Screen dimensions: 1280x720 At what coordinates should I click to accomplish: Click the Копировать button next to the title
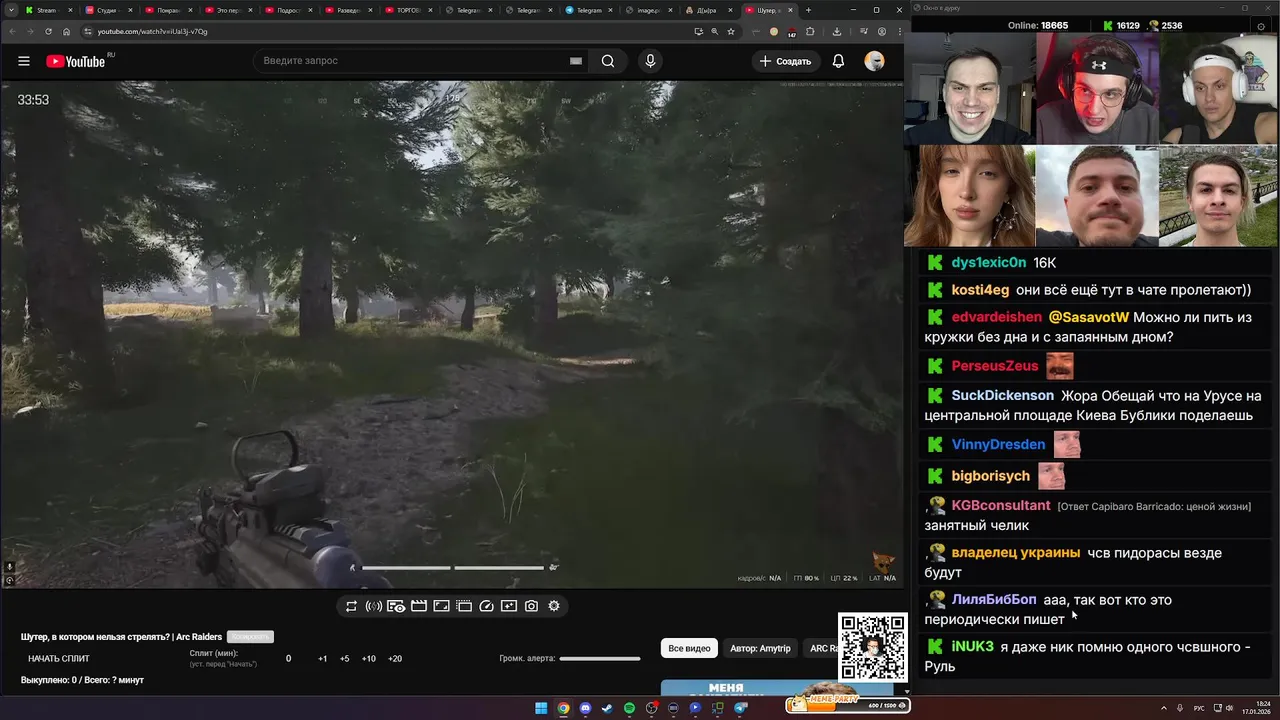tap(250, 637)
